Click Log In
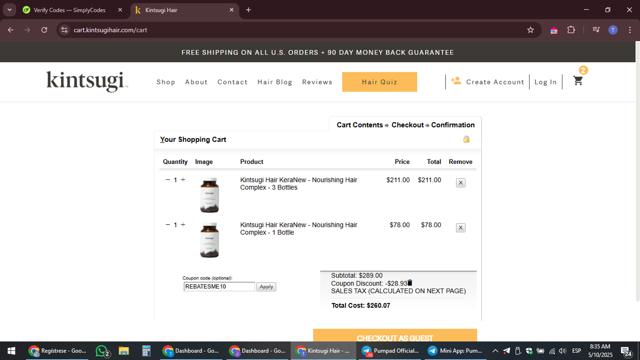640x360 pixels. pos(545,82)
